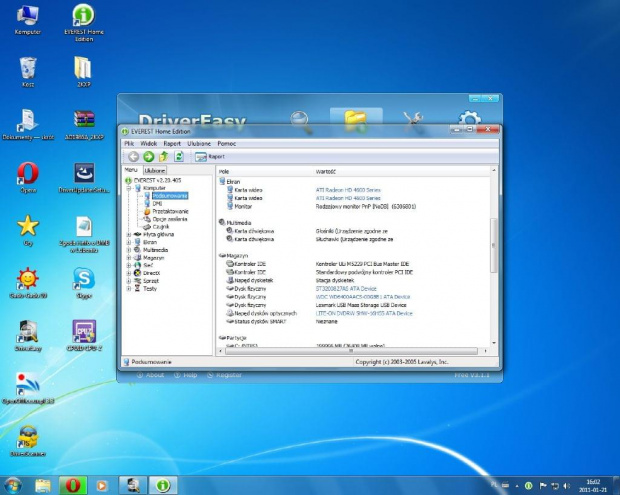Expand the DirectX tree node
The height and width of the screenshot is (495, 620).
129,273
